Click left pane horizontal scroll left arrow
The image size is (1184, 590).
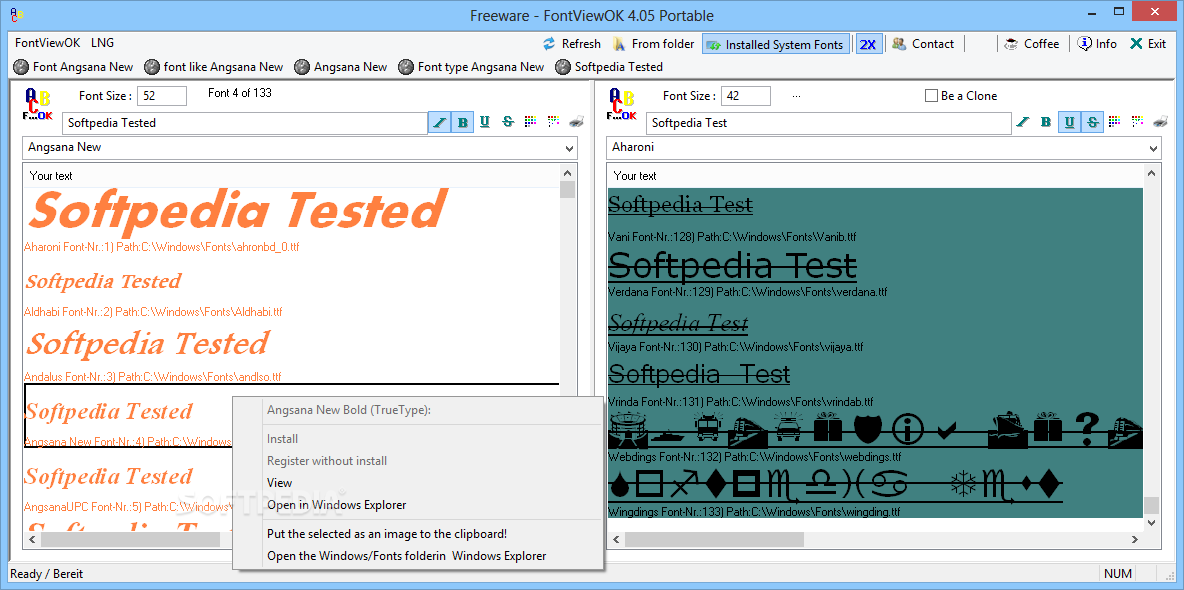pyautogui.click(x=32, y=539)
